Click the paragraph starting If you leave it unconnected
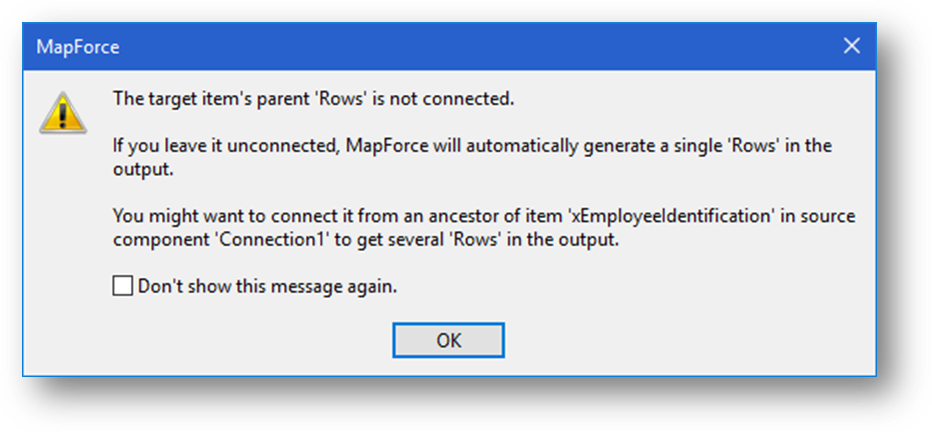This screenshot has height=432, width=932. [x=472, y=157]
